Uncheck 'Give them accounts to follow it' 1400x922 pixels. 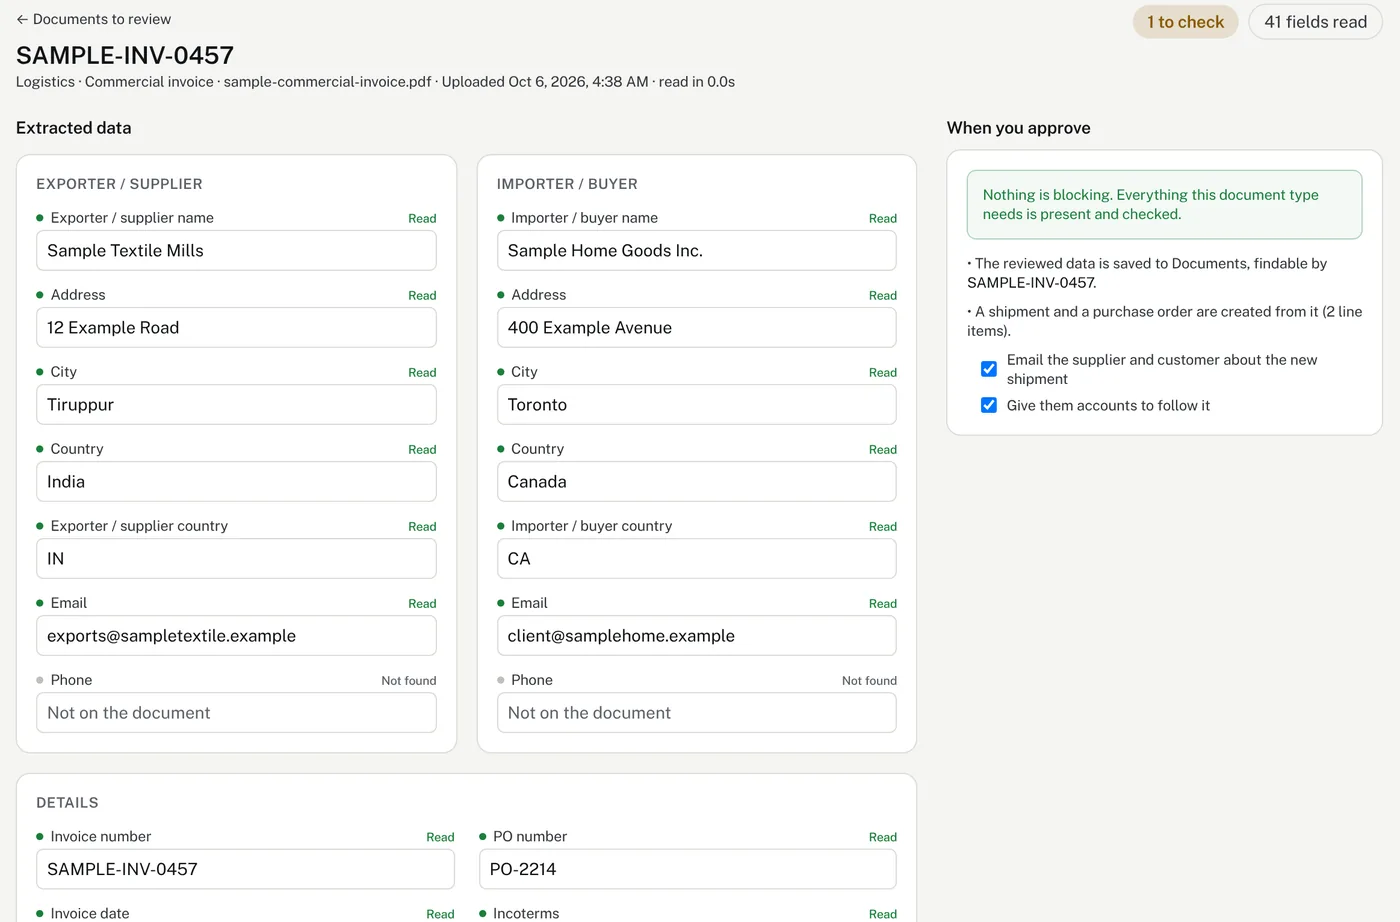[x=989, y=405]
